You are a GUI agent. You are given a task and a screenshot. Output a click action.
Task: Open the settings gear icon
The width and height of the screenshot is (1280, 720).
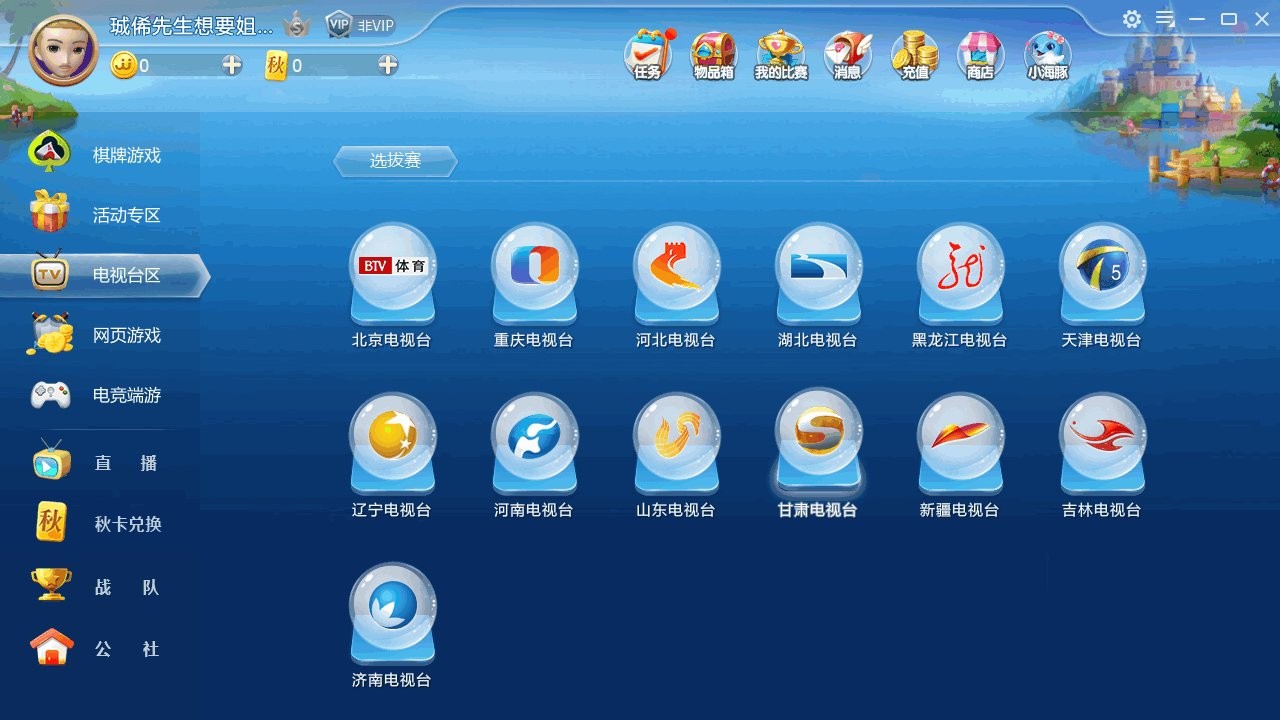tap(1131, 18)
